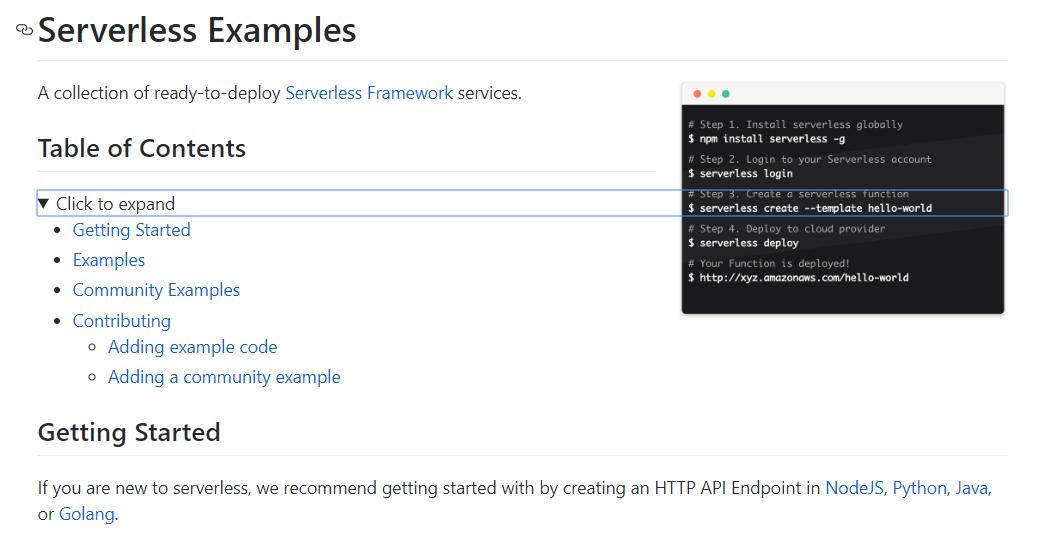Click the 'npm install serverless -g' line
The image size is (1038, 539).
coord(767,139)
